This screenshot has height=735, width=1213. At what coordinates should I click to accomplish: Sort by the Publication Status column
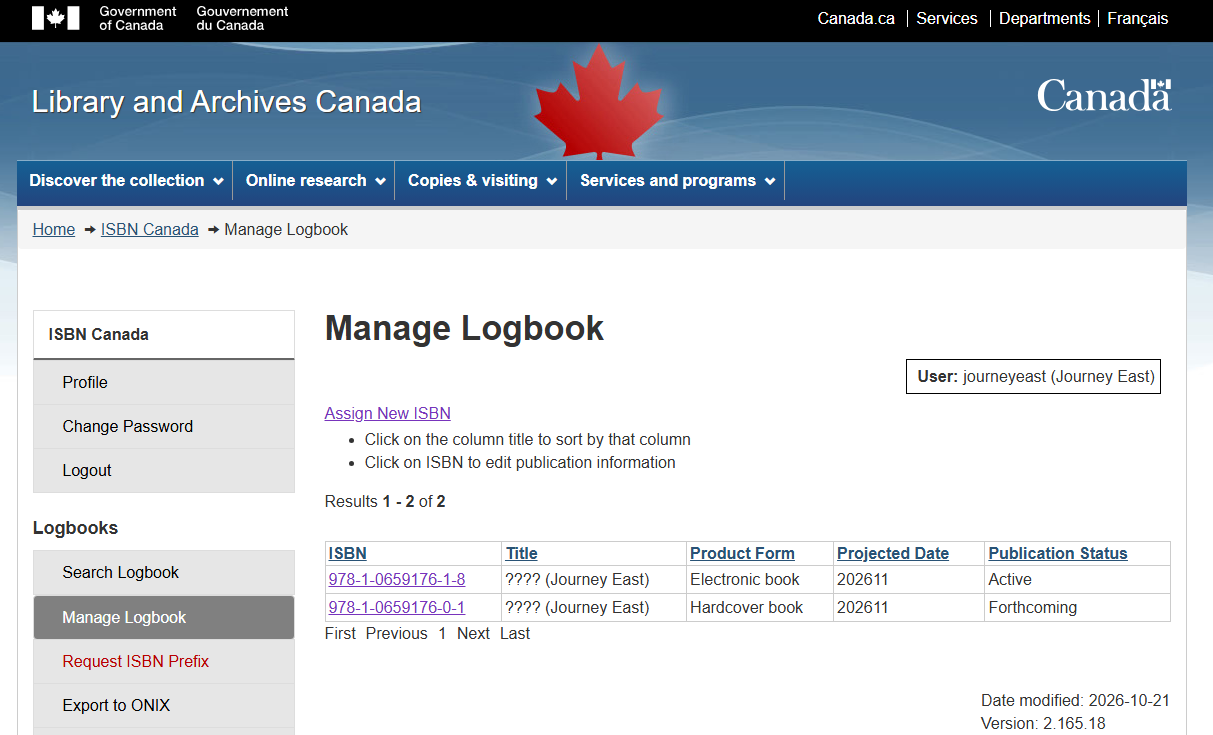point(1058,553)
